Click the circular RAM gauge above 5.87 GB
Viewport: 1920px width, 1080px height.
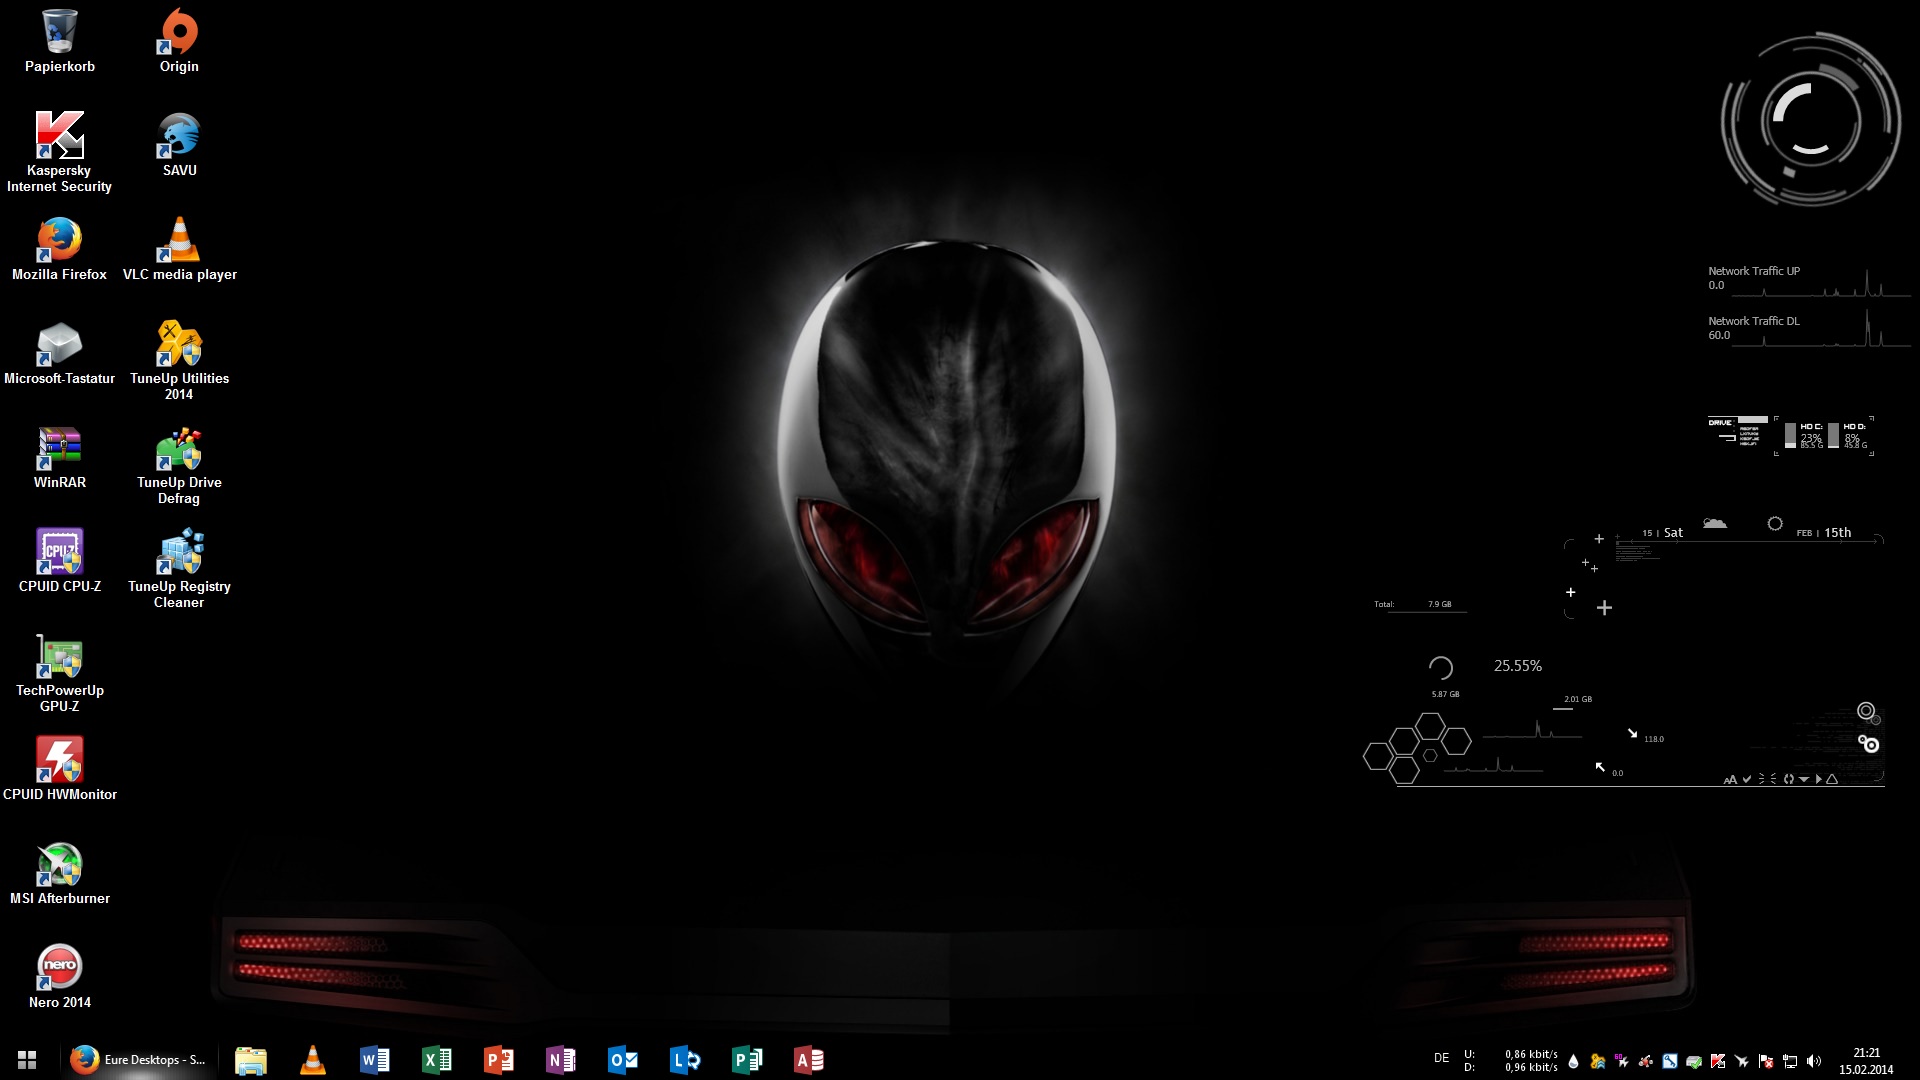click(1440, 668)
